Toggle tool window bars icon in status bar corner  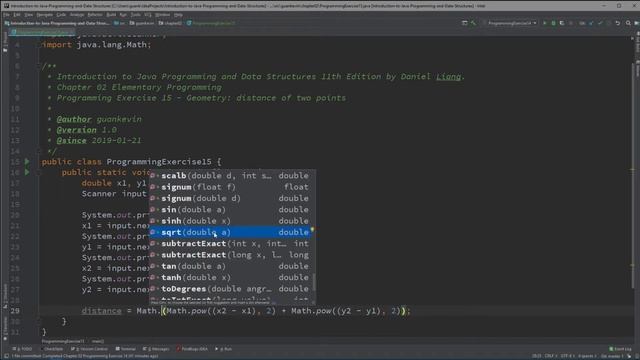pyautogui.click(x=6, y=356)
